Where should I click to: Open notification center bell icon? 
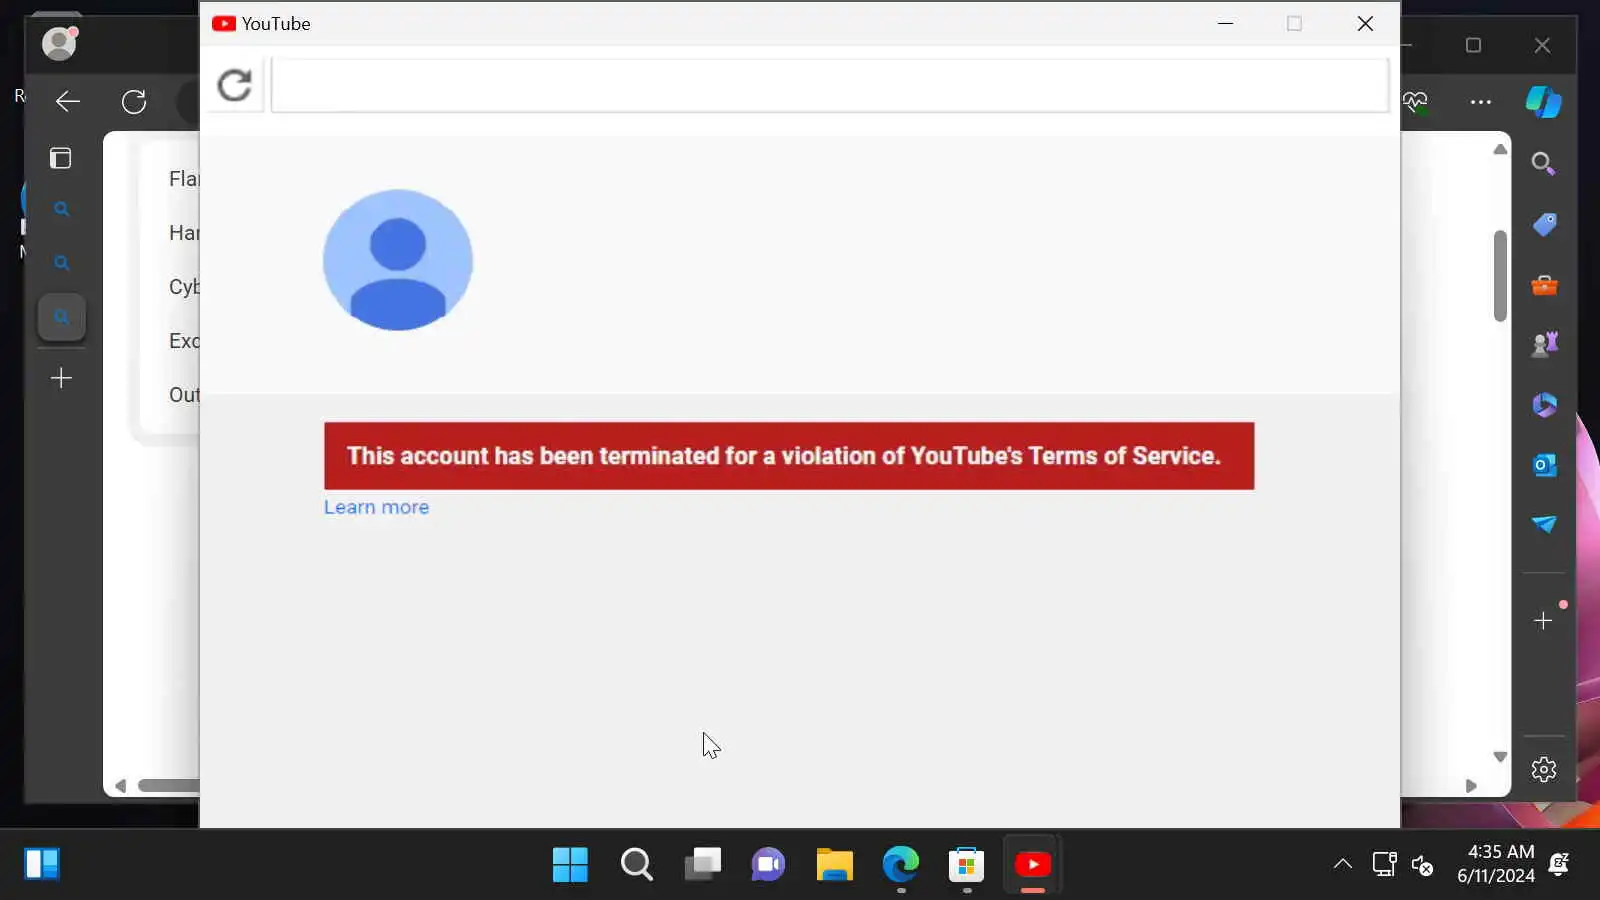(x=1558, y=864)
